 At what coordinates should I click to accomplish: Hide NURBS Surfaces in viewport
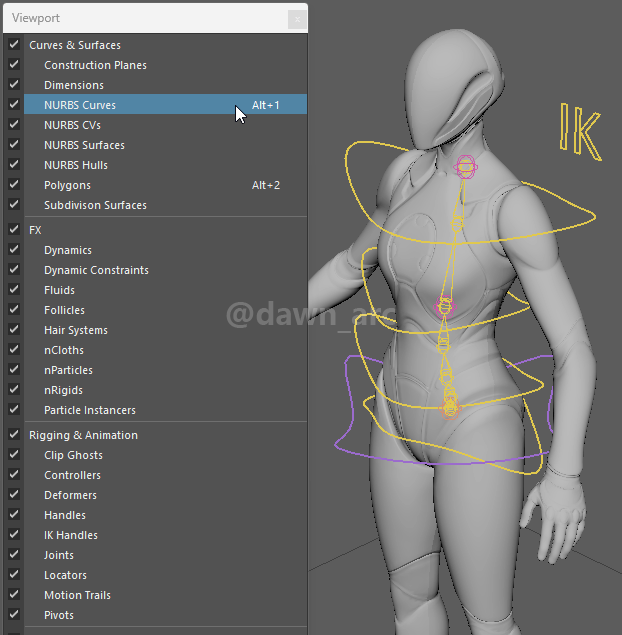[14, 144]
